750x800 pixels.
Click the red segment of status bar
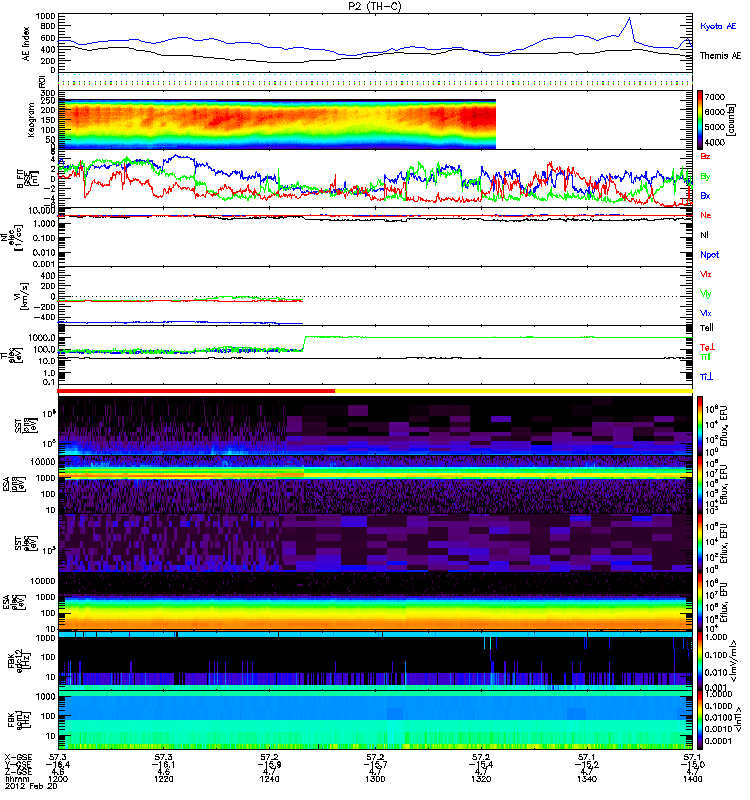[196, 391]
